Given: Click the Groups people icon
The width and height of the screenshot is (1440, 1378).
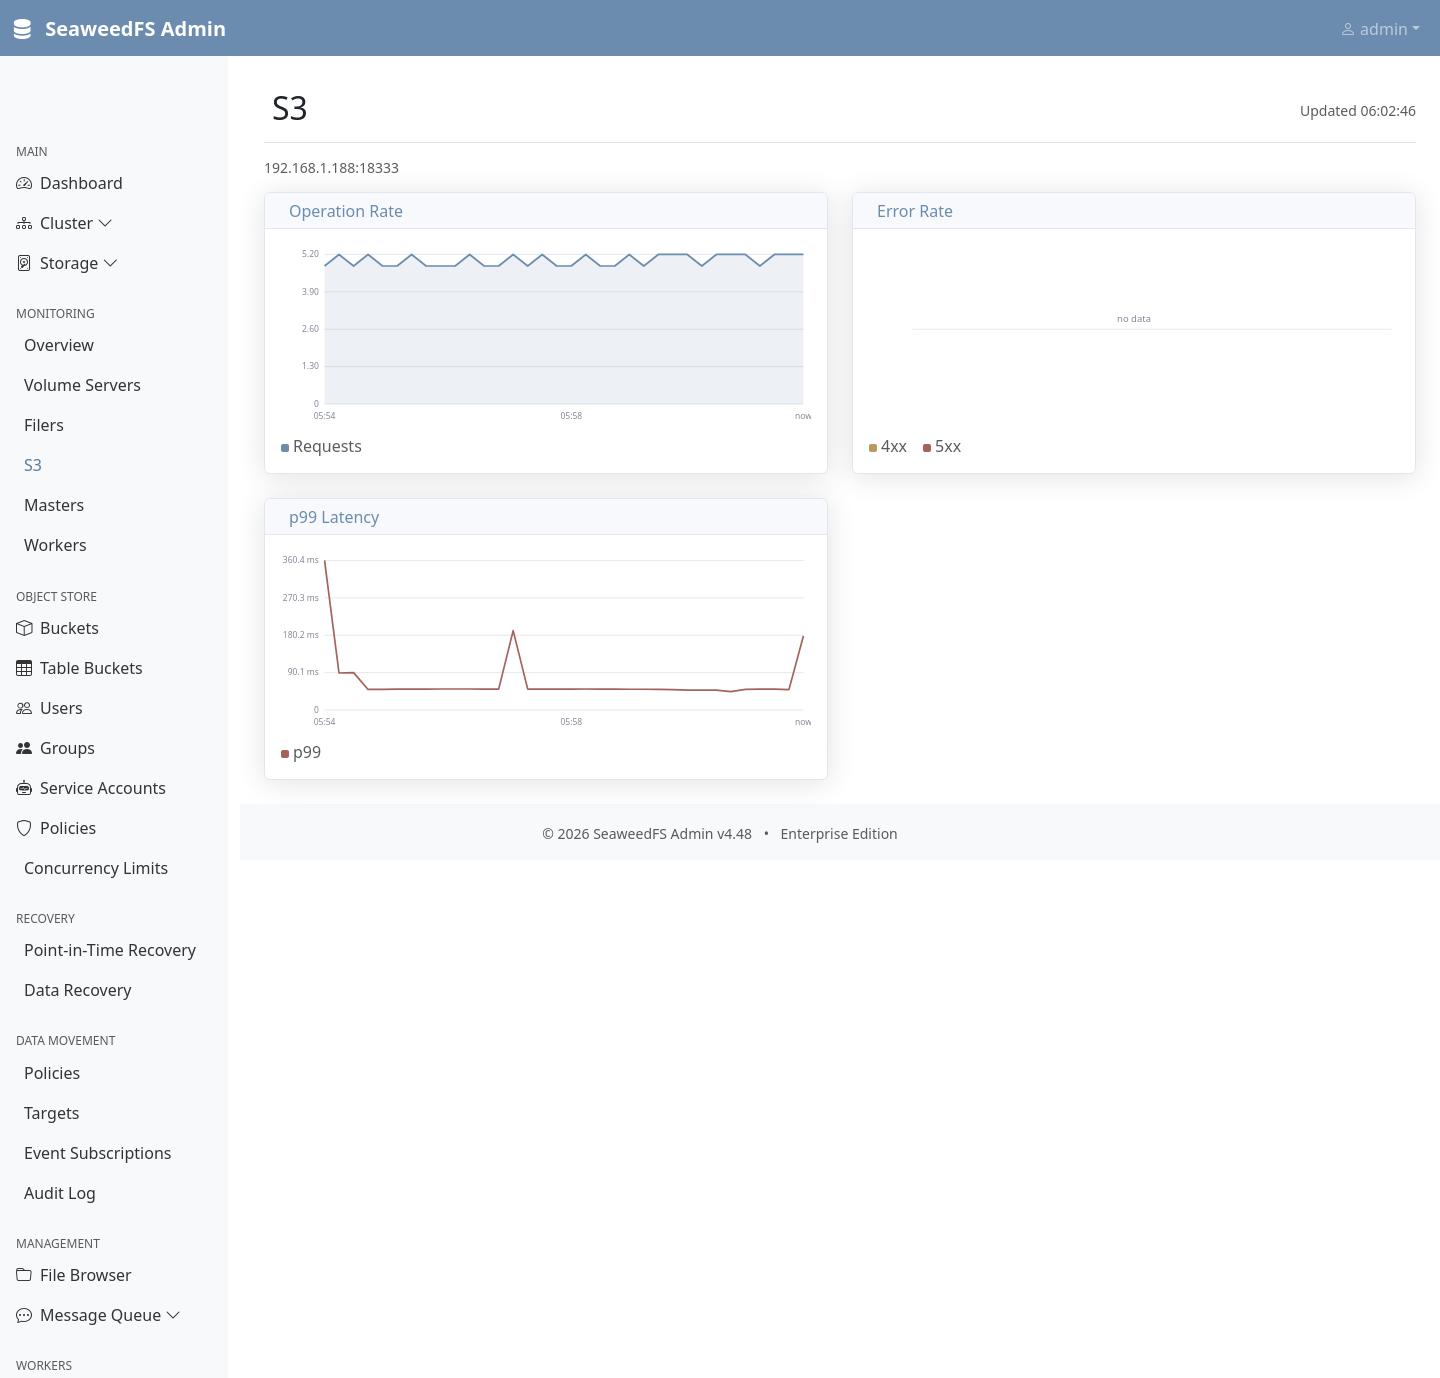Looking at the screenshot, I should tap(24, 748).
